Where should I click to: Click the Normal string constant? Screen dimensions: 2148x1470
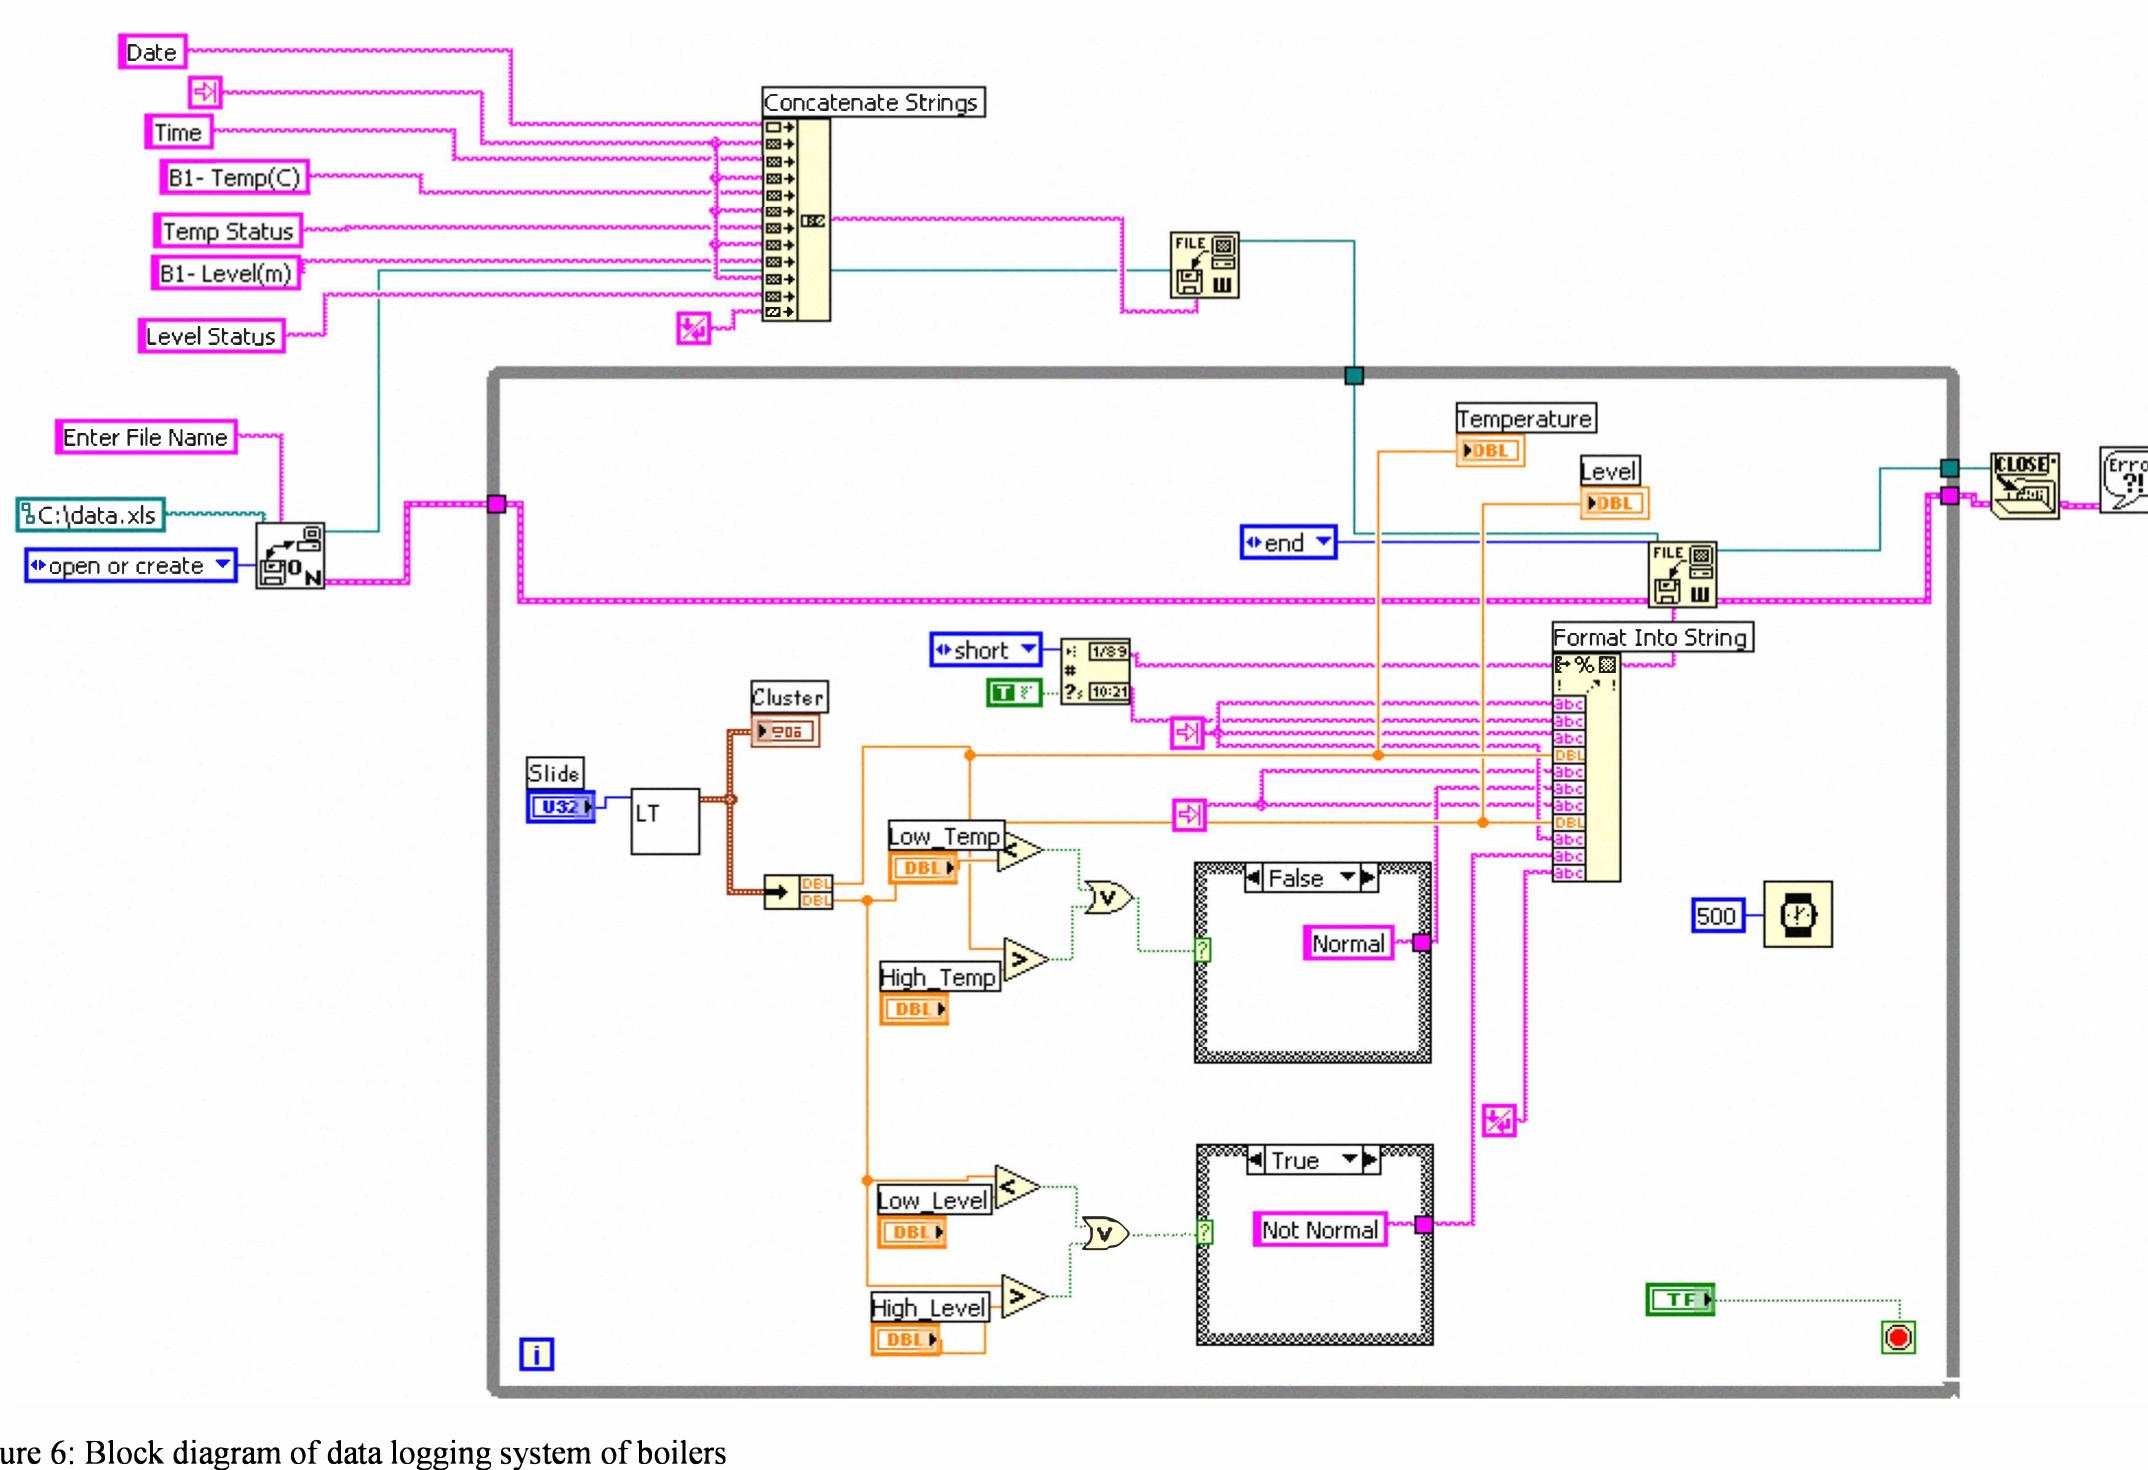(1348, 943)
